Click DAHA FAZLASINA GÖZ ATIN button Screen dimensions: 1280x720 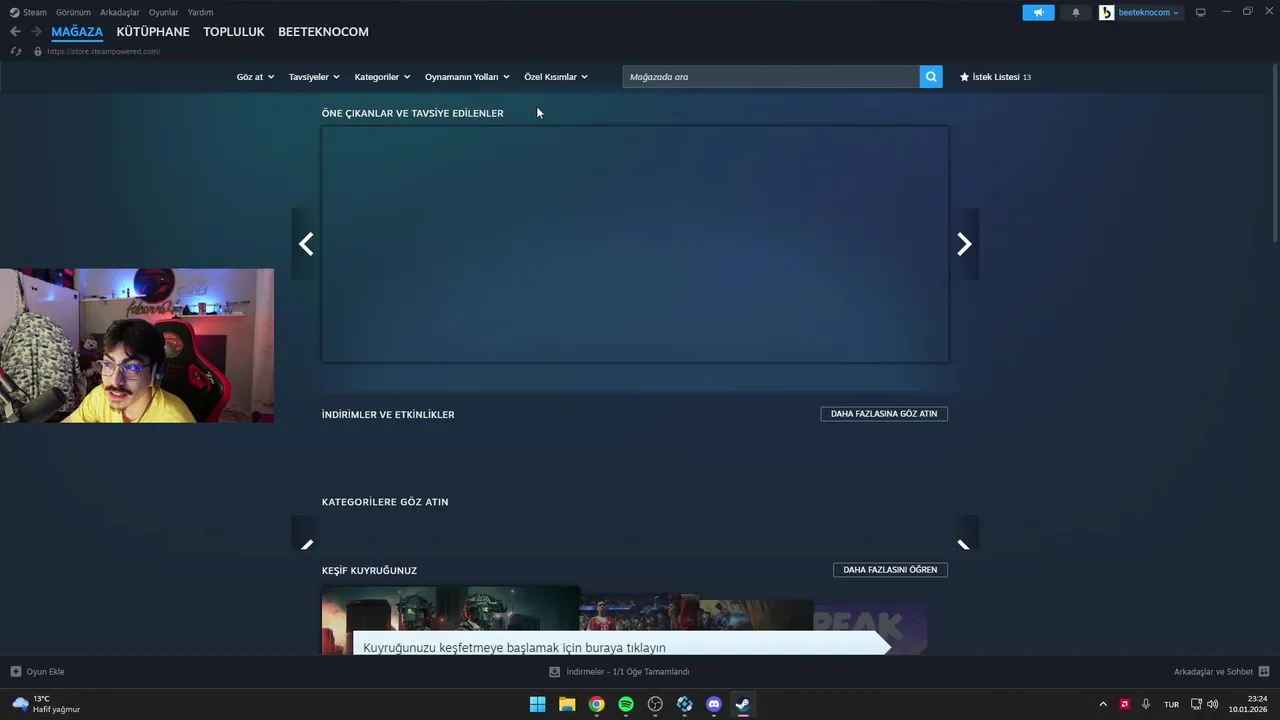884,414
